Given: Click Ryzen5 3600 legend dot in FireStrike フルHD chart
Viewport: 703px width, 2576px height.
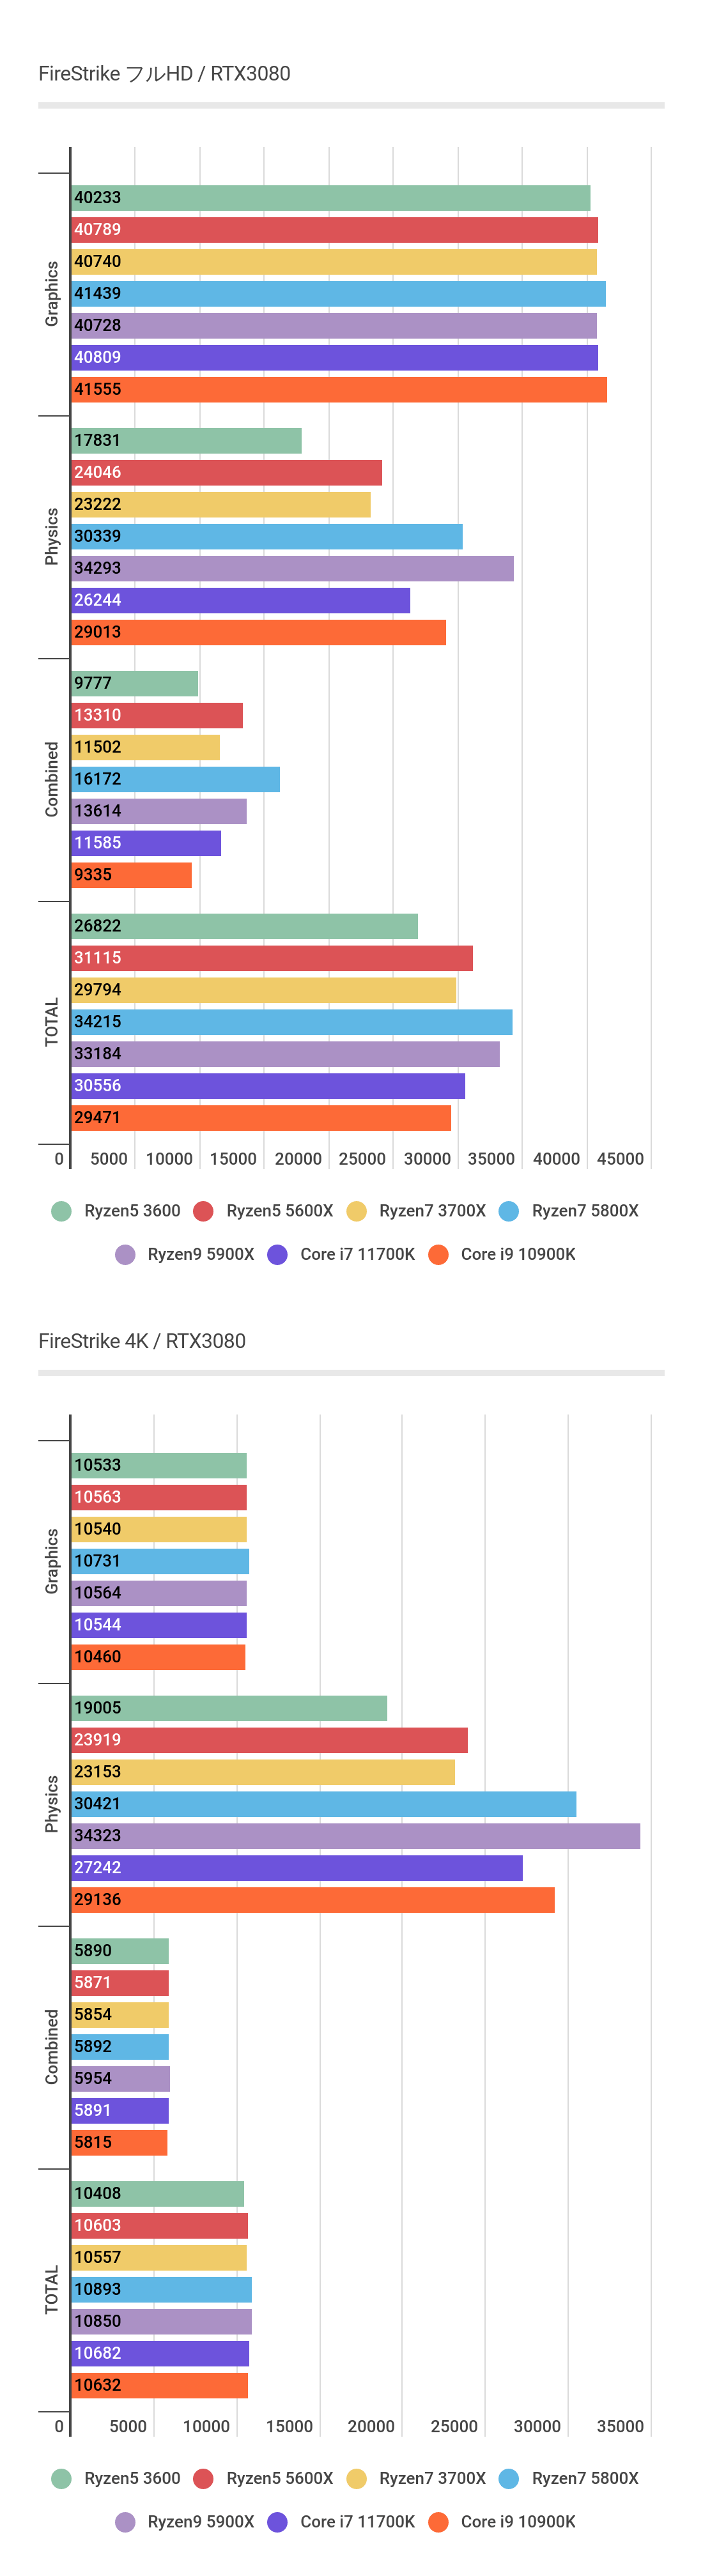Looking at the screenshot, I should click(x=61, y=1211).
